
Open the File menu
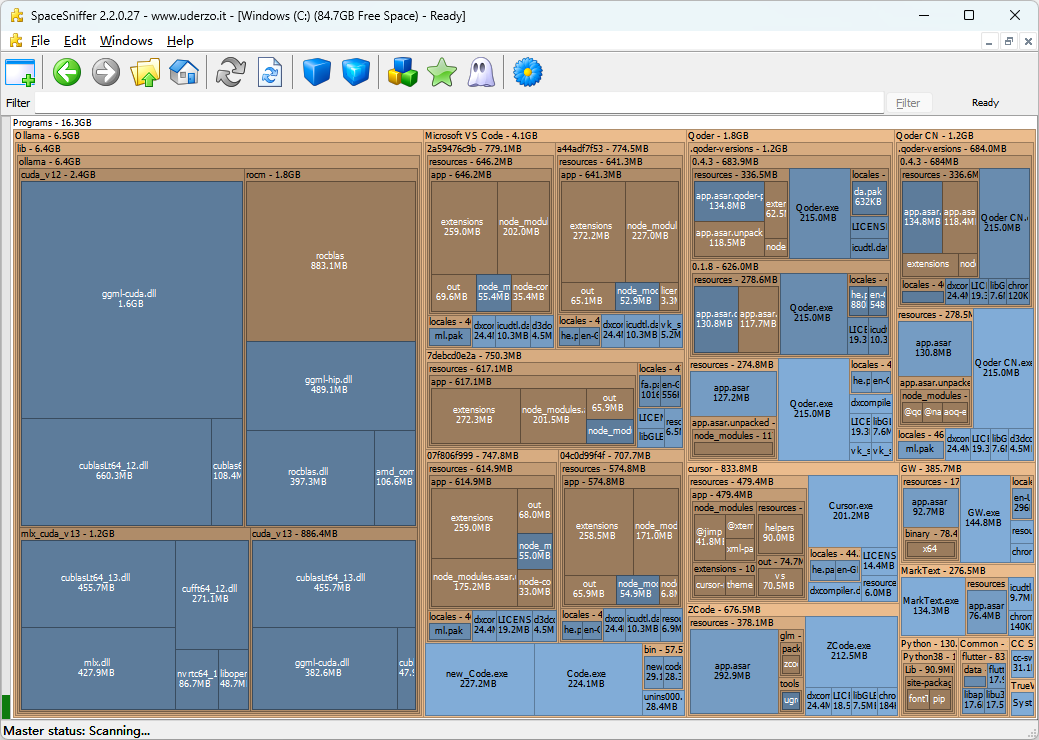tap(40, 40)
